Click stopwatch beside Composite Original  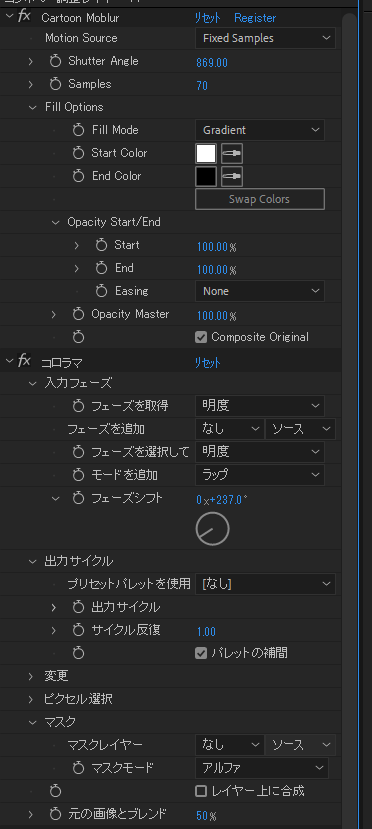click(78, 337)
